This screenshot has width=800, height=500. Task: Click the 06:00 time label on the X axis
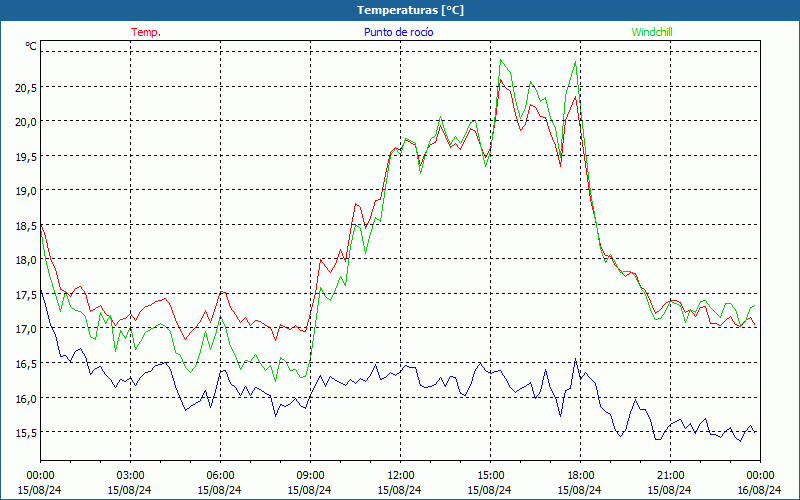pos(220,476)
